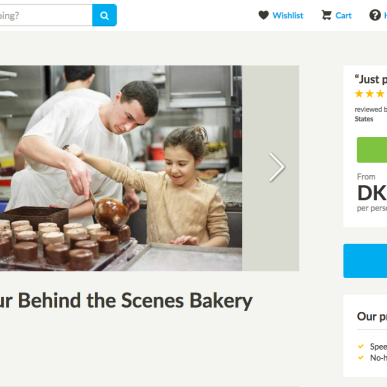Click the "reviewed by" text under the stars
This screenshot has height=387, width=387.
[x=371, y=109]
